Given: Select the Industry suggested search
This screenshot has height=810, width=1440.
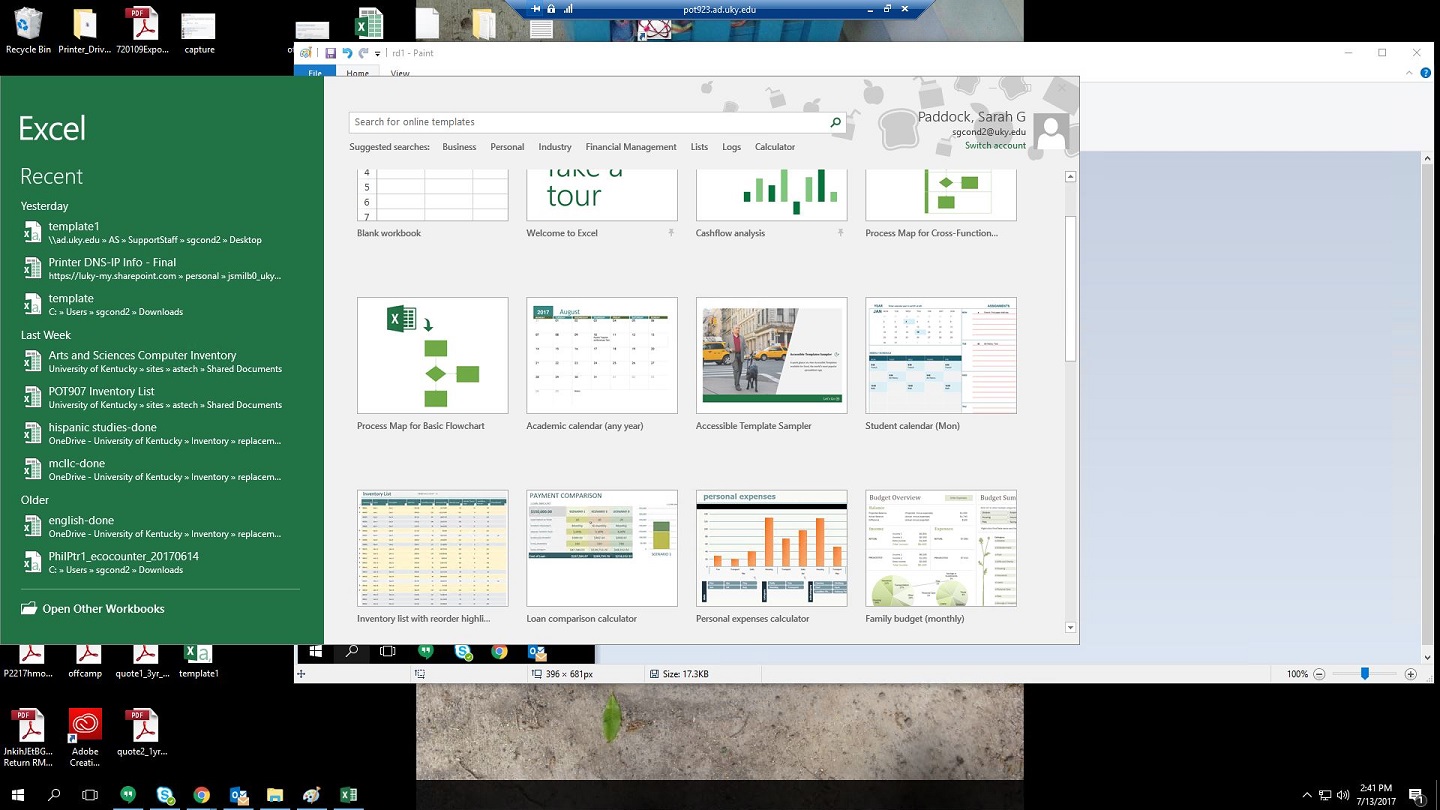Looking at the screenshot, I should (555, 147).
